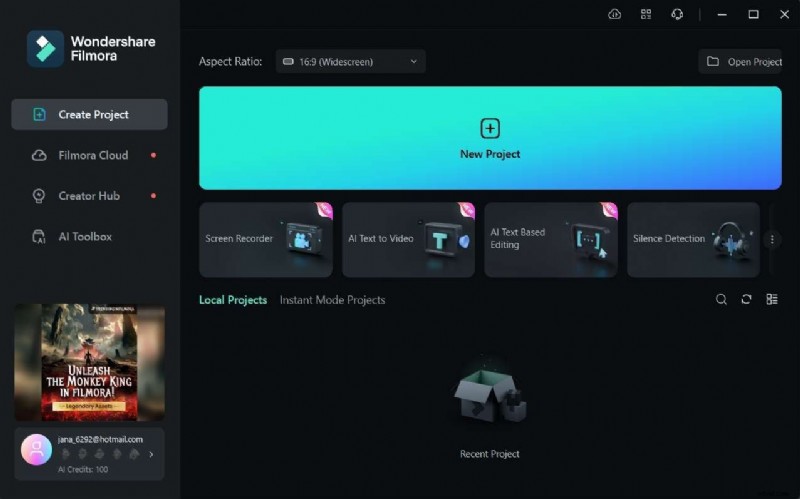
Task: Open the Monkey King promo banner
Action: [x=89, y=362]
